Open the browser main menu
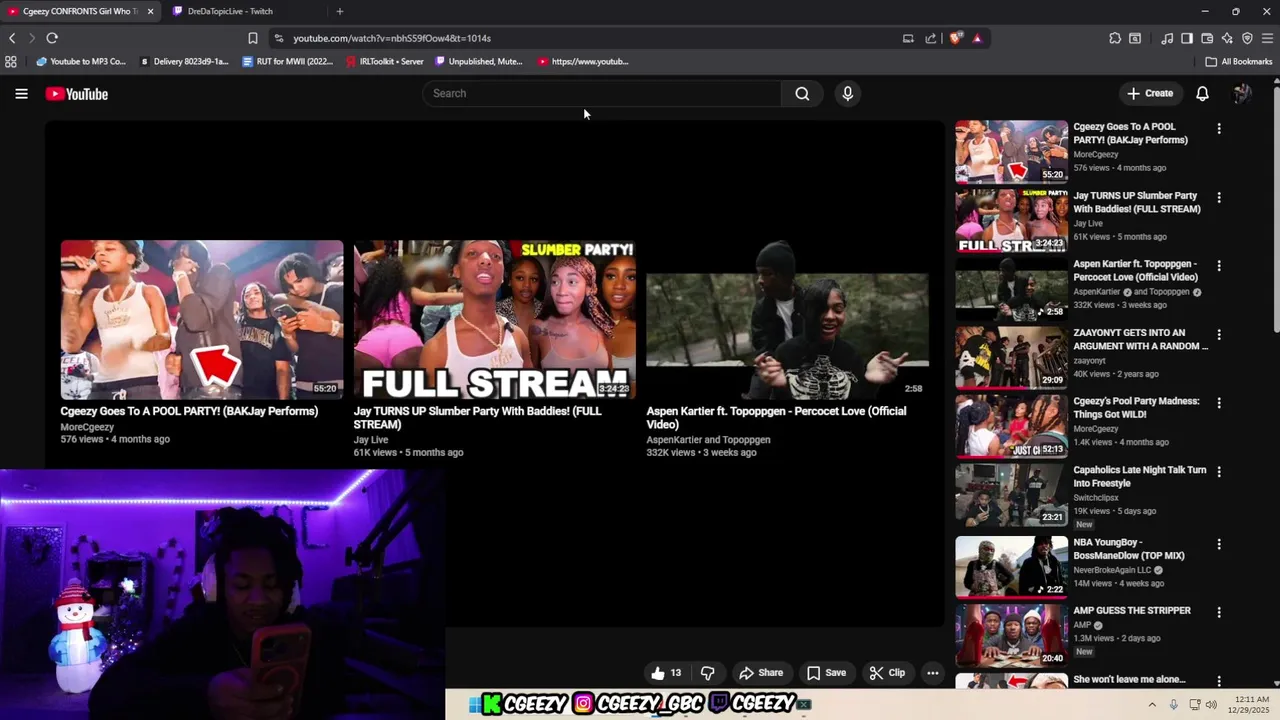This screenshot has height=720, width=1280. (1267, 38)
